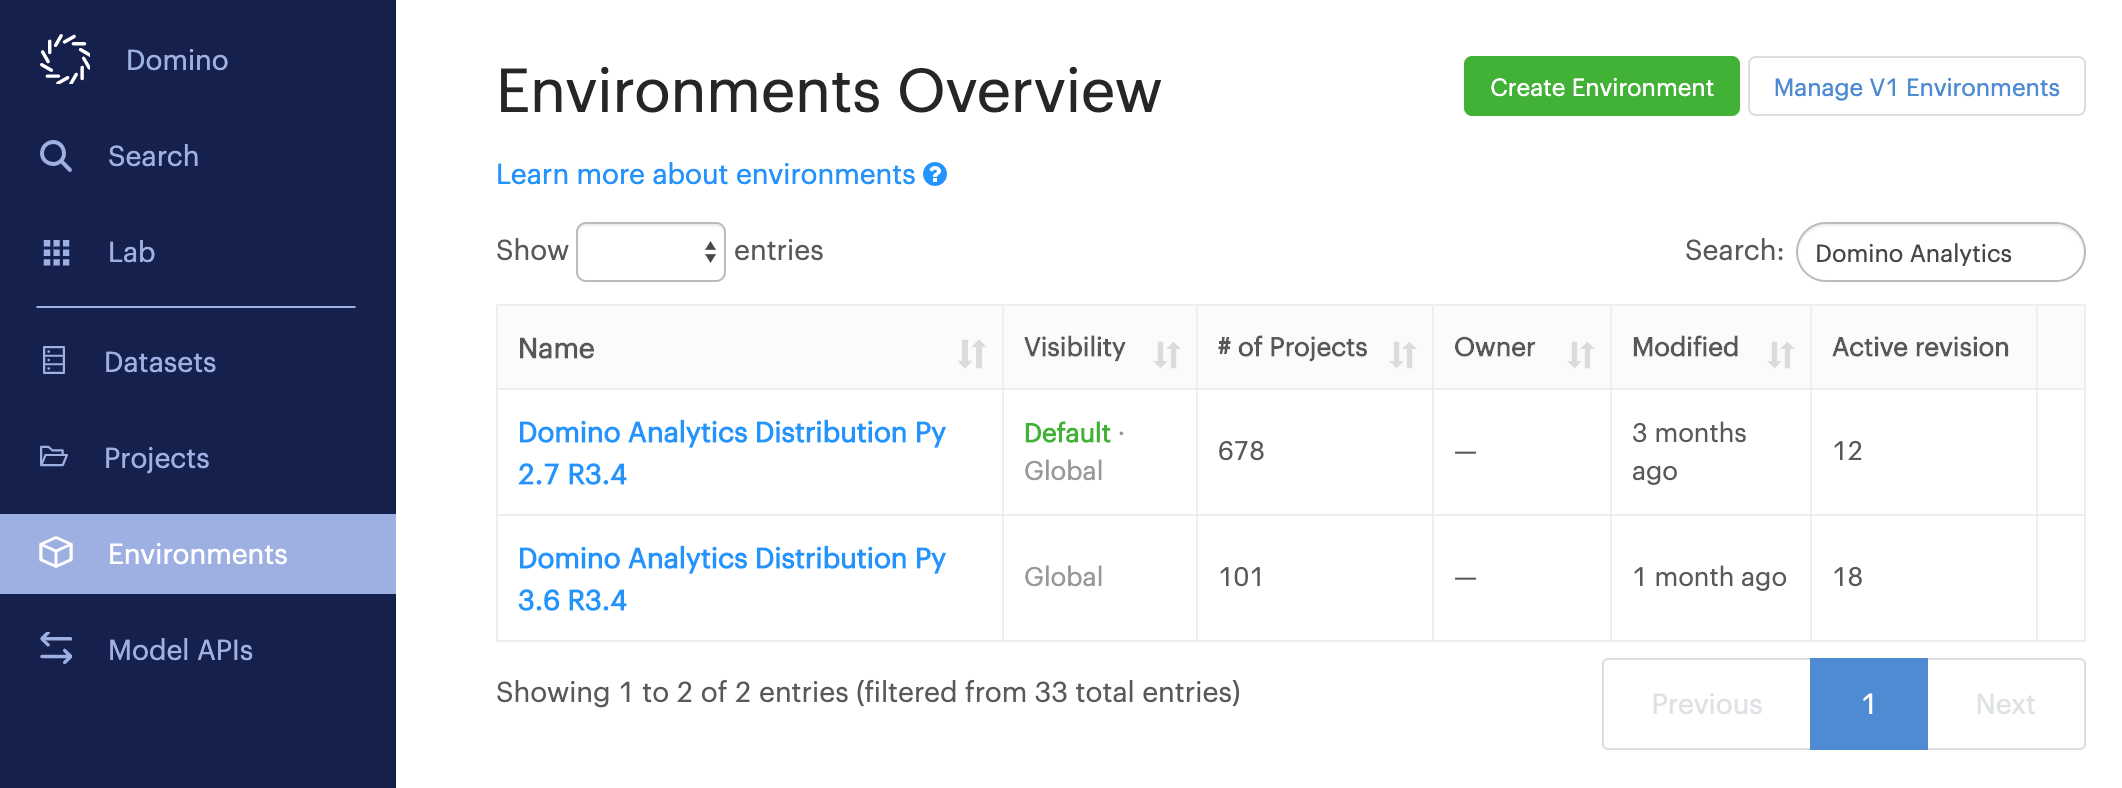Click Global visibility in Py 3.6 row
The height and width of the screenshot is (788, 2122).
click(1063, 577)
